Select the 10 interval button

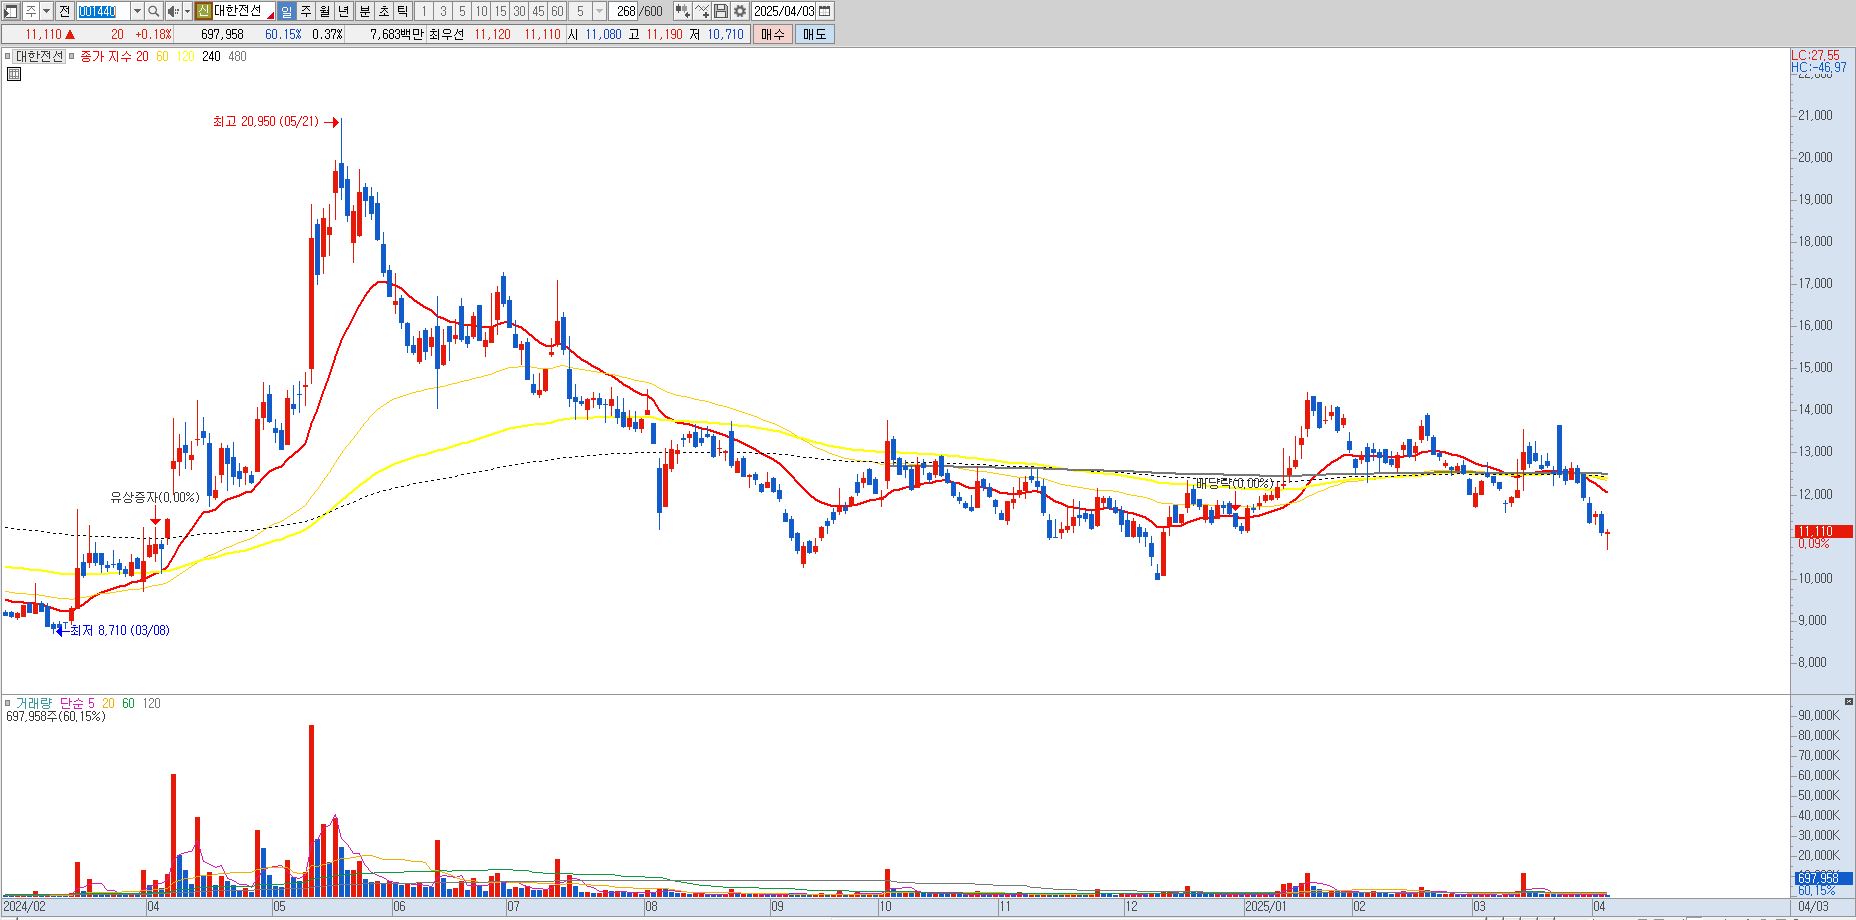pos(481,11)
